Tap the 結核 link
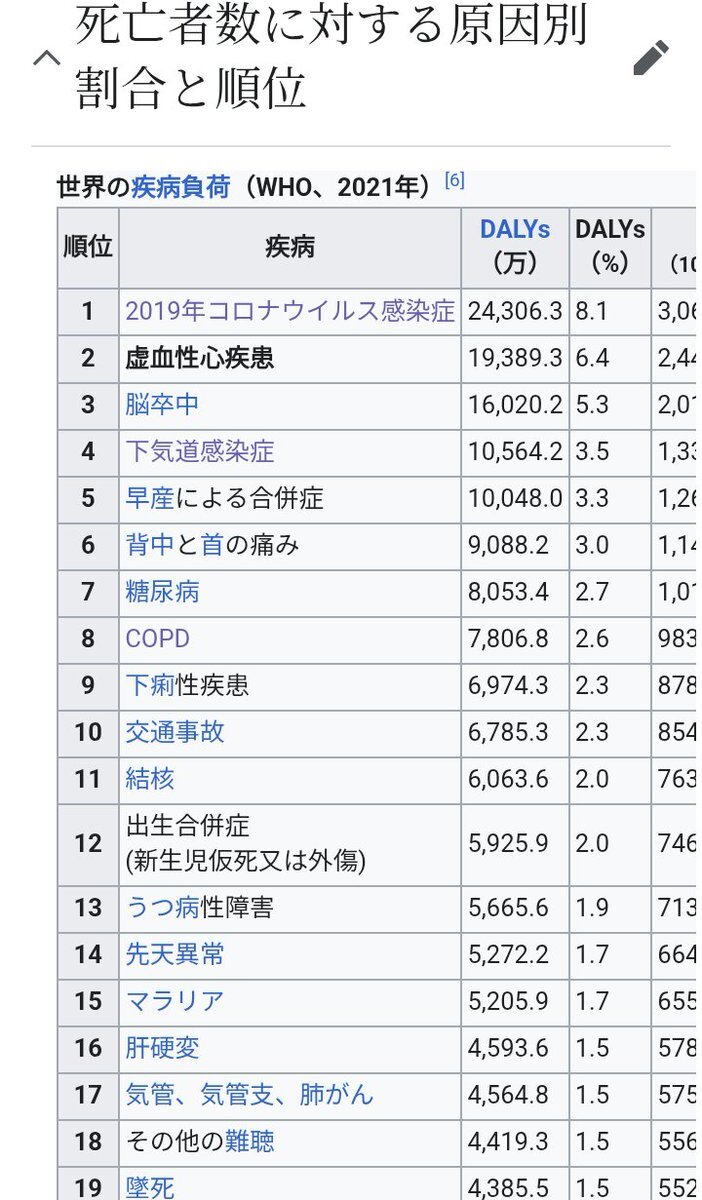702x1200 pixels. click(150, 778)
